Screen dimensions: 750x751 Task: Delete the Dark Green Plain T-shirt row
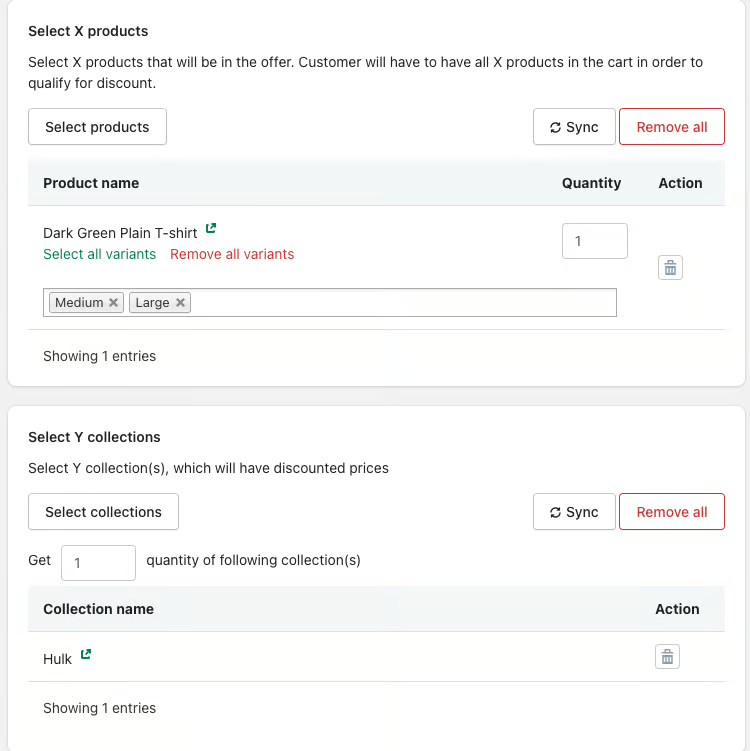pyautogui.click(x=670, y=267)
